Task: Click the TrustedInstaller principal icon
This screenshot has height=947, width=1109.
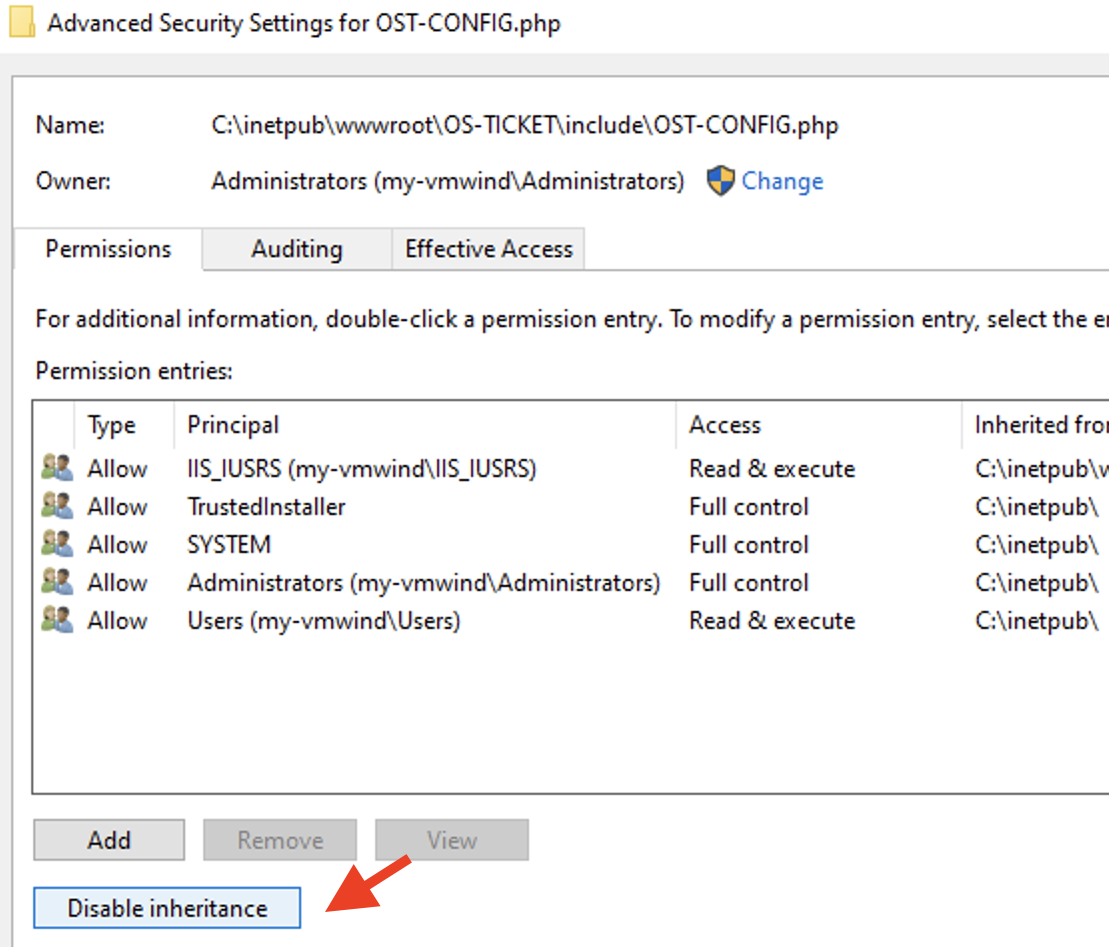Action: click(57, 506)
